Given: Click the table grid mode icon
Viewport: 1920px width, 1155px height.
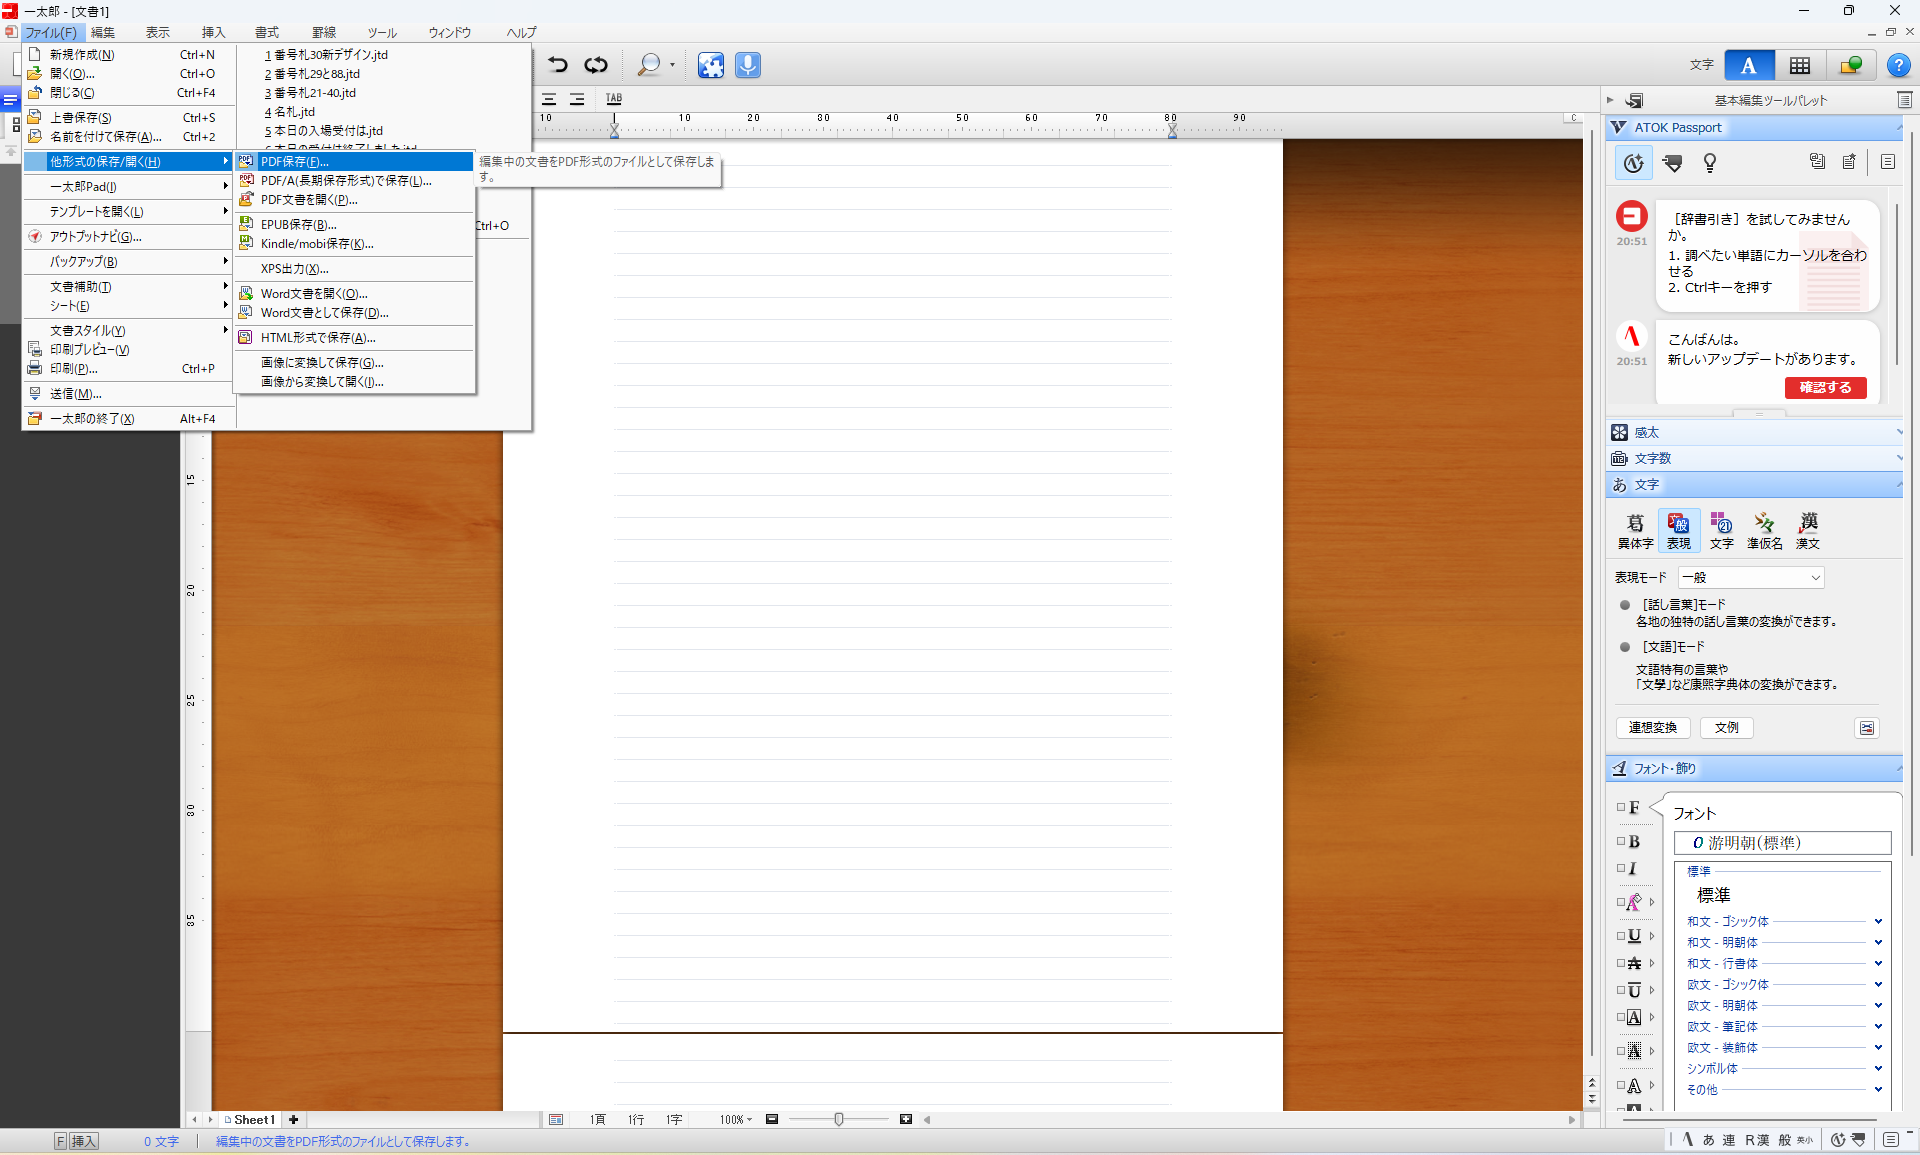Looking at the screenshot, I should coord(1800,65).
